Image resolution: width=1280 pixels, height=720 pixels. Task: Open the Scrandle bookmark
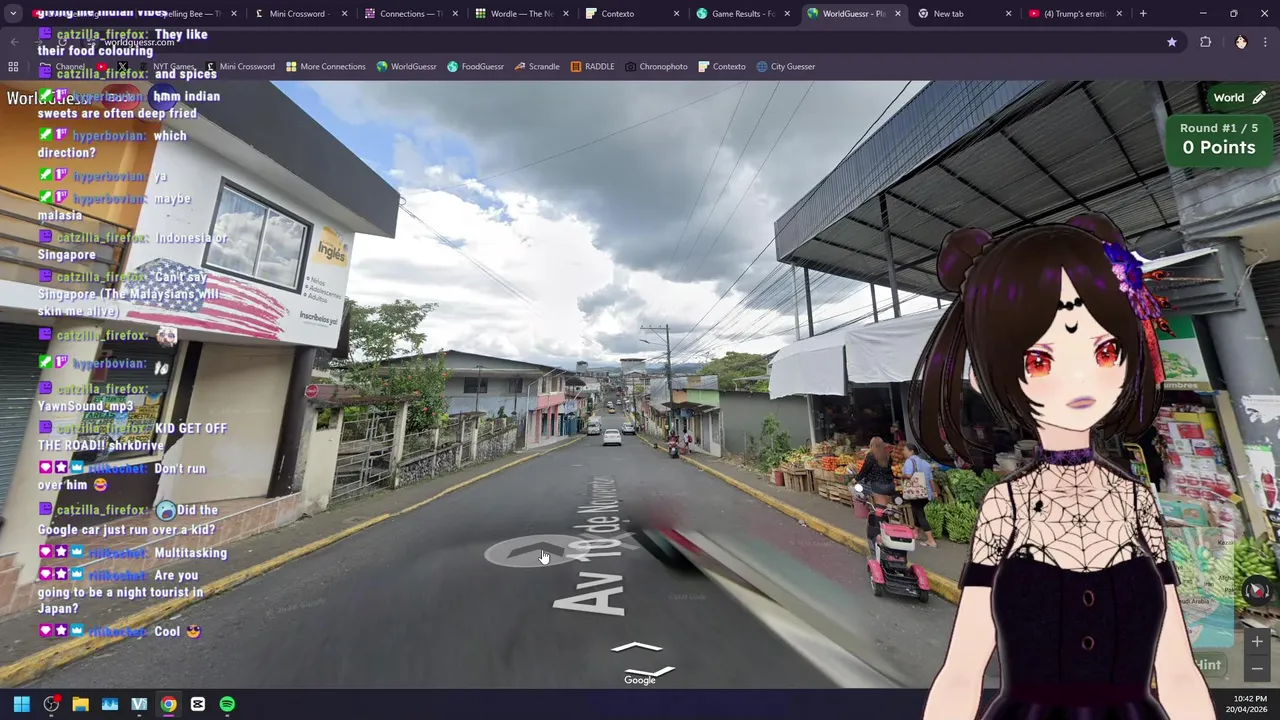pos(537,67)
